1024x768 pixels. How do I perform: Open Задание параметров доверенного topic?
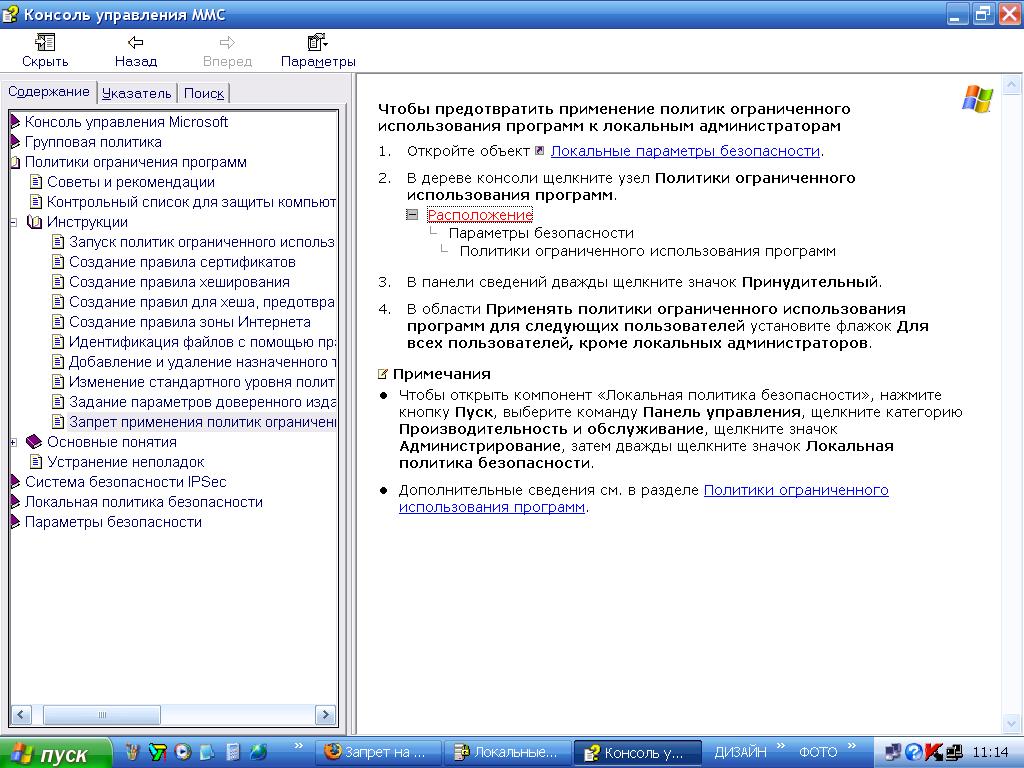[x=202, y=402]
